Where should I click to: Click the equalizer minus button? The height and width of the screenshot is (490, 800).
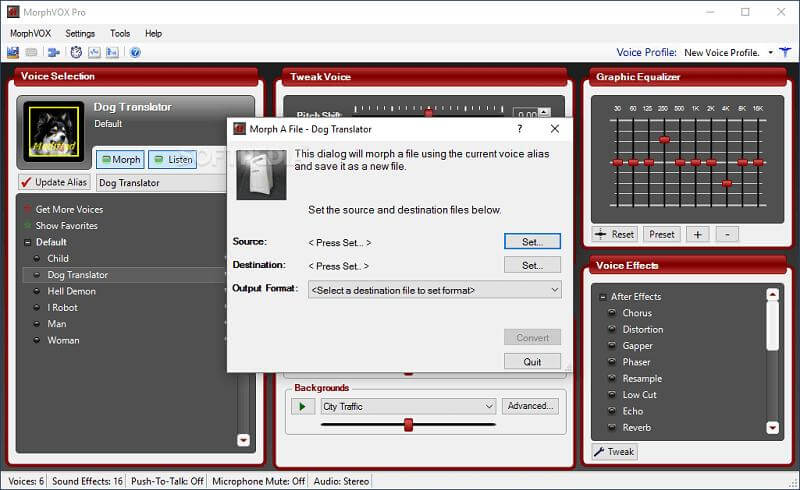coord(728,234)
